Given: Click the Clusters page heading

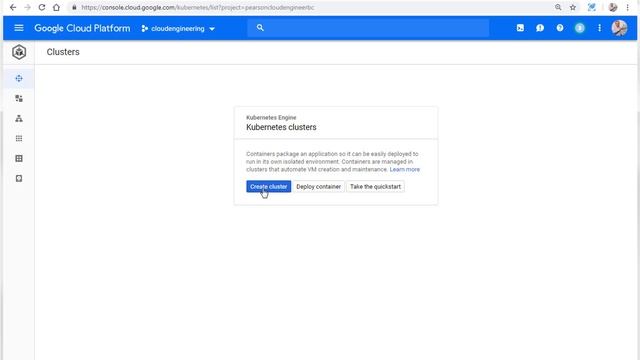Looking at the screenshot, I should [63, 52].
